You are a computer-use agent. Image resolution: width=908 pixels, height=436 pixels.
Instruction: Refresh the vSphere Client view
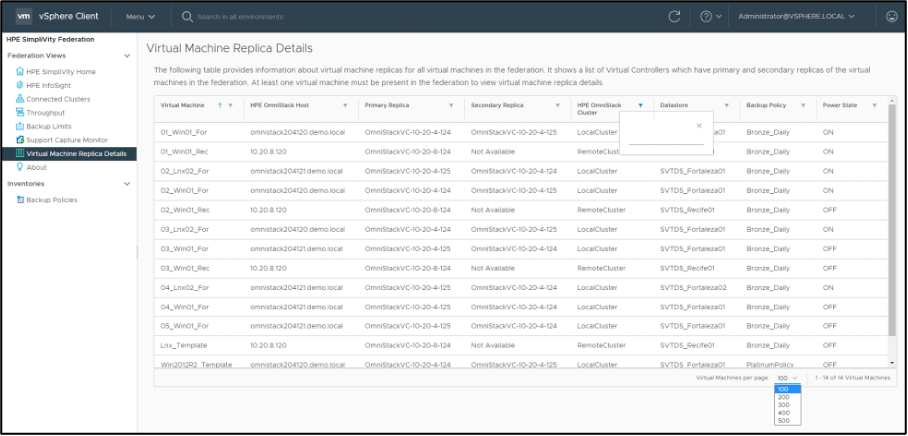674,17
